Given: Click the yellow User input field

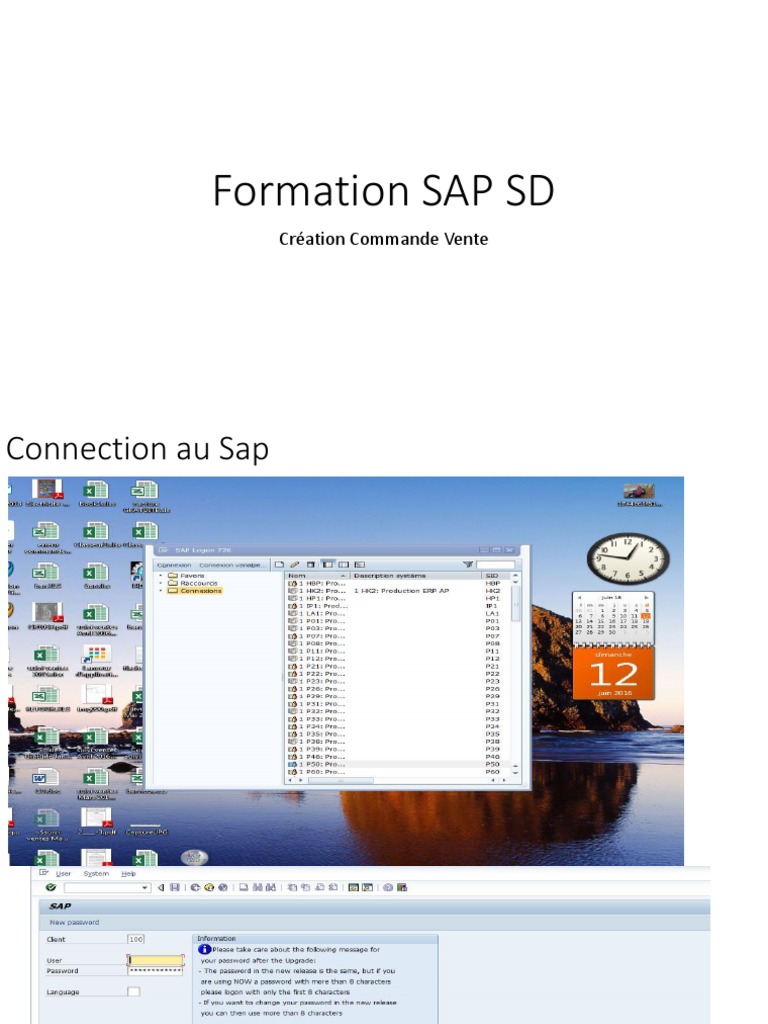Looking at the screenshot, I should 155,960.
